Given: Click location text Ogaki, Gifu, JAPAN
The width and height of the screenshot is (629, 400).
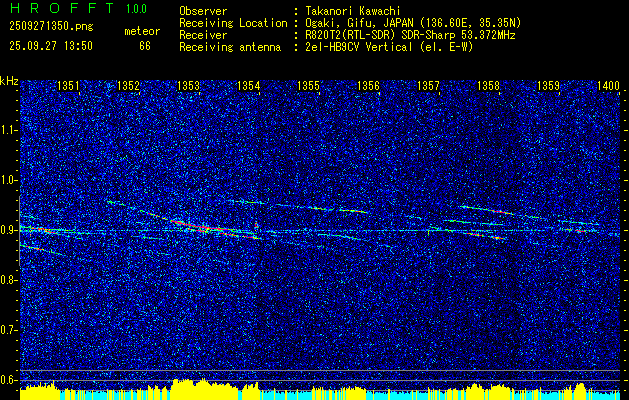Looking at the screenshot, I should point(361,23).
